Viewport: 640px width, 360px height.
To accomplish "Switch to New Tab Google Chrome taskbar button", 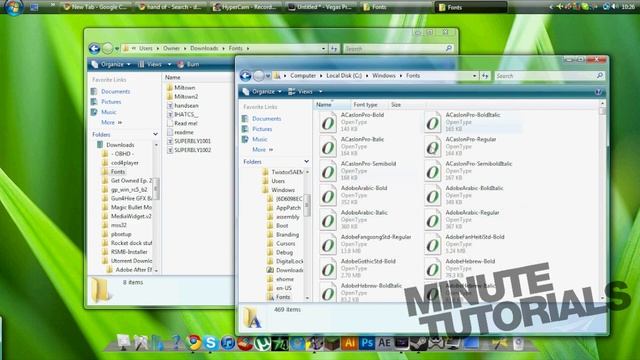I will 96,7.
